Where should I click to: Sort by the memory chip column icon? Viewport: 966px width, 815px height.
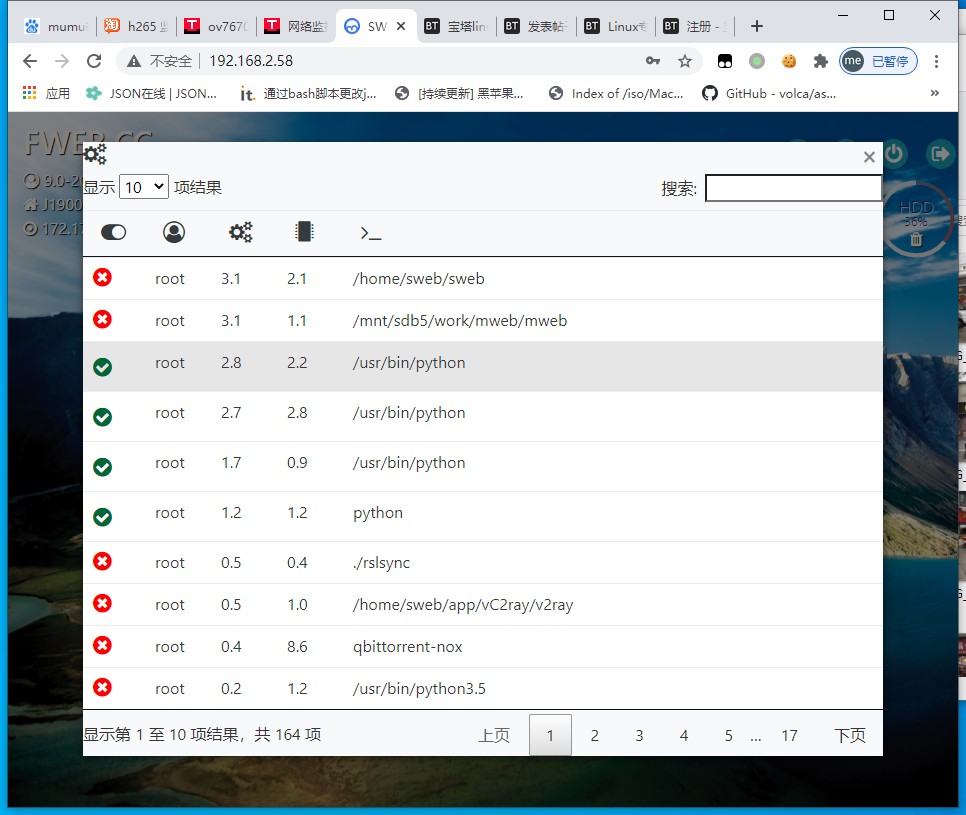[304, 232]
